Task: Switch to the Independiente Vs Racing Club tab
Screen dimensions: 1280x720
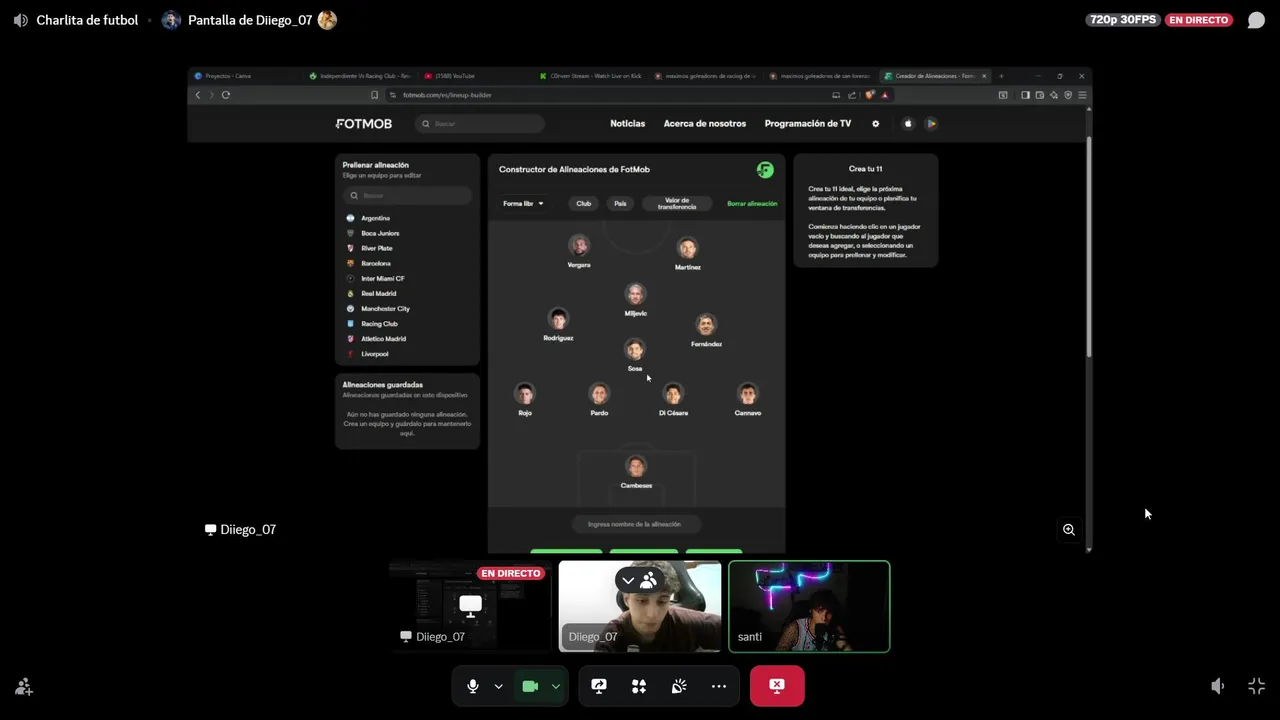Action: (x=360, y=76)
